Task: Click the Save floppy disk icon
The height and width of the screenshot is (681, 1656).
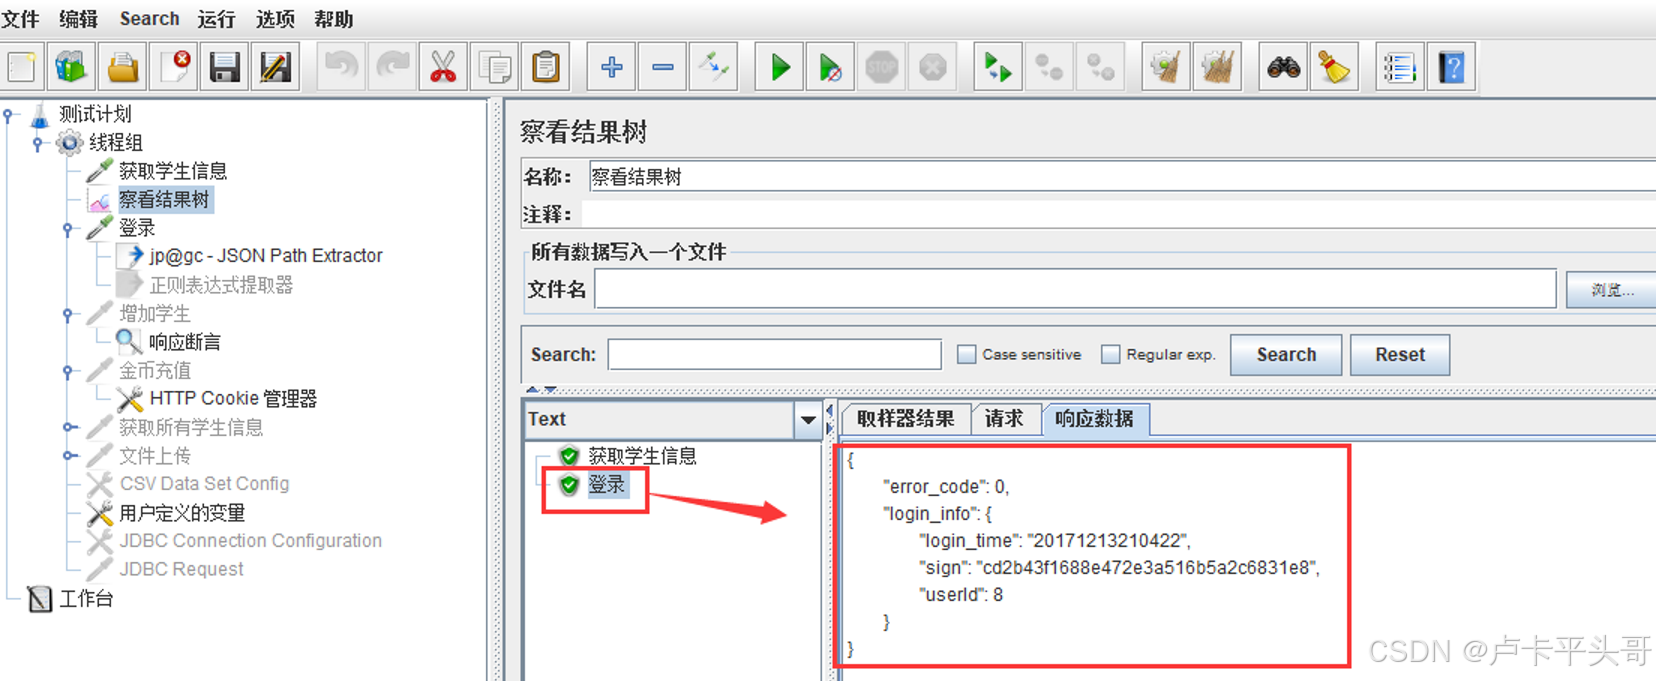Action: click(225, 67)
